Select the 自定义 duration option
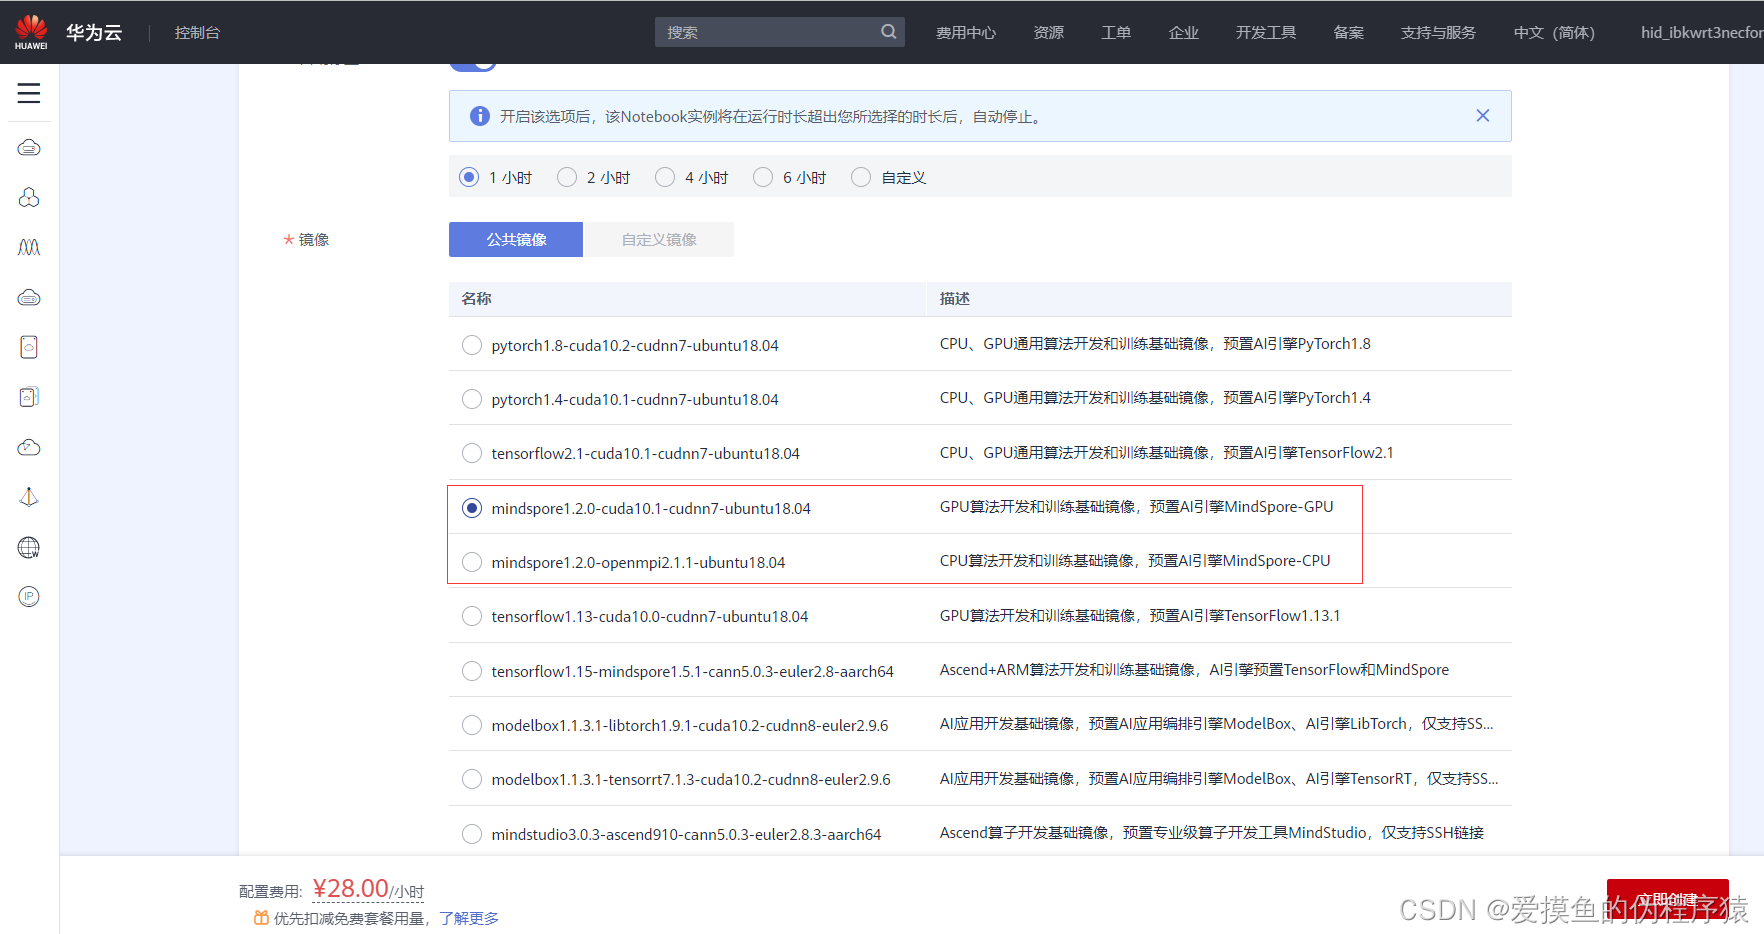The image size is (1764, 934). click(x=861, y=177)
